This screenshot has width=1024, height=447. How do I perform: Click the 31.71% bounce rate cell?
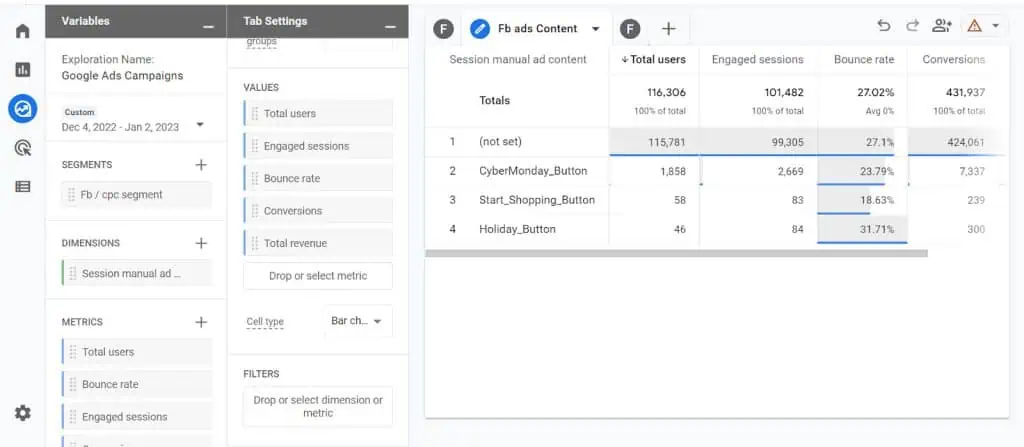[862, 229]
